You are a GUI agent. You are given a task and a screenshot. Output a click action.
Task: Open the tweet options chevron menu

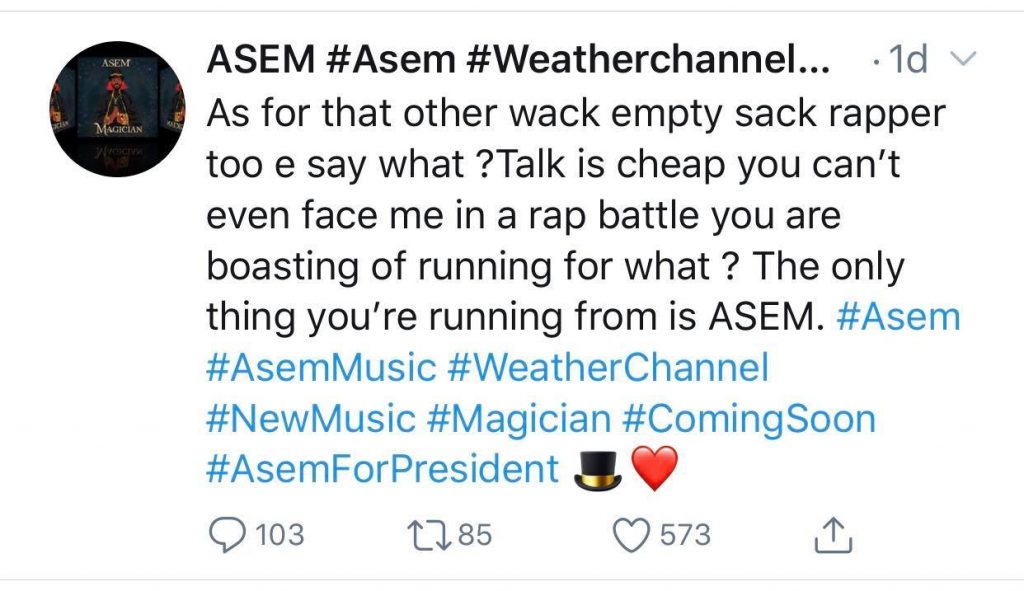tap(961, 62)
